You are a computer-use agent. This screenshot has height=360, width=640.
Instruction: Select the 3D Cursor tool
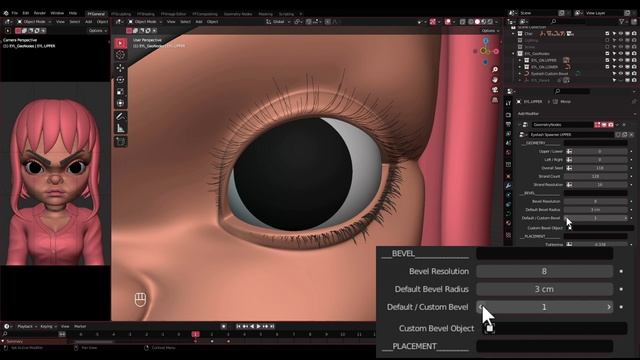120,55
